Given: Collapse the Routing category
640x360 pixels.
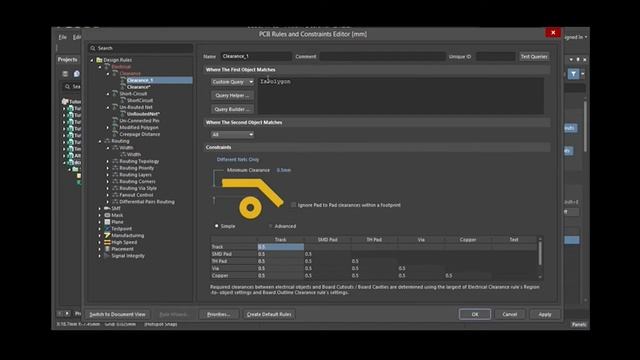Looking at the screenshot, I should tap(100, 141).
